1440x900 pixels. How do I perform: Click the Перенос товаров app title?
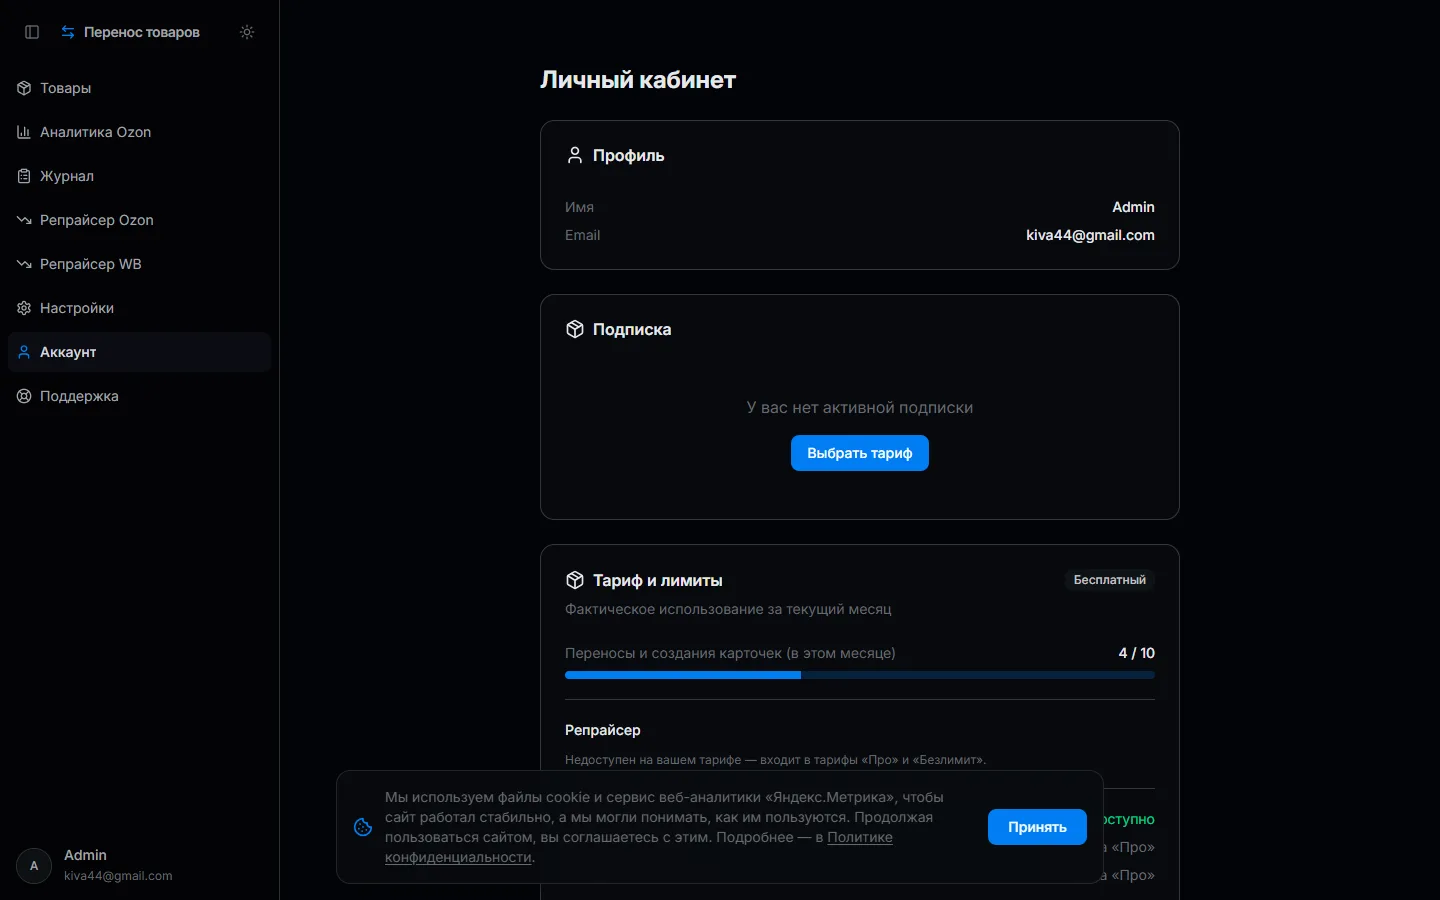click(x=142, y=32)
